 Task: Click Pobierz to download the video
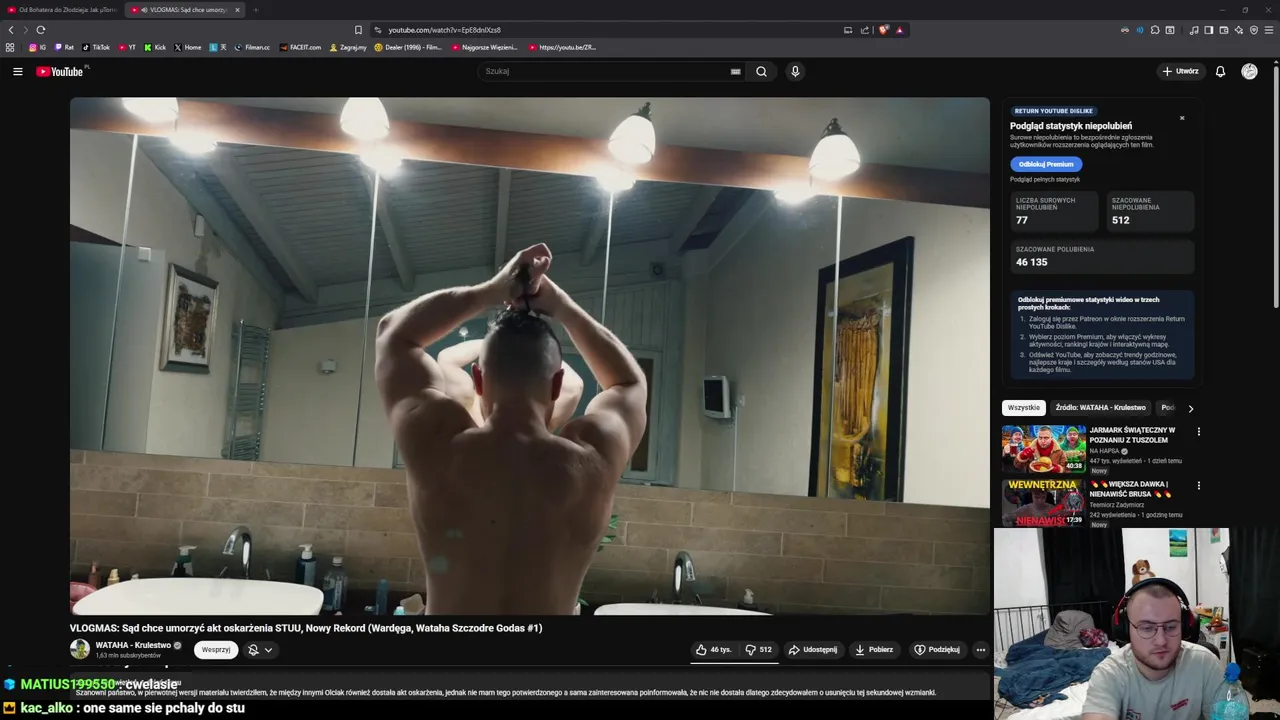(874, 649)
